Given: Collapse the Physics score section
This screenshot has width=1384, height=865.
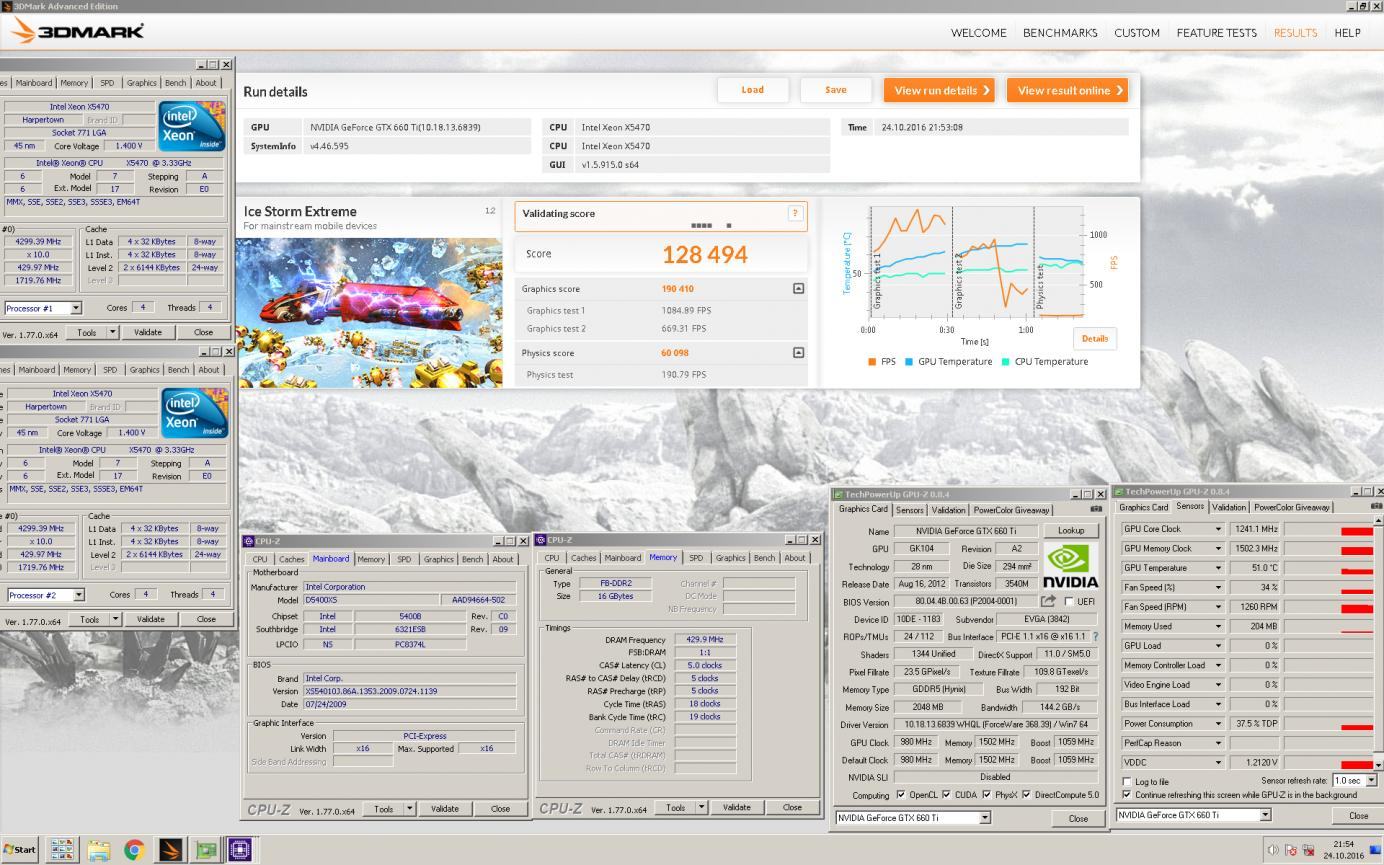Looking at the screenshot, I should click(798, 353).
